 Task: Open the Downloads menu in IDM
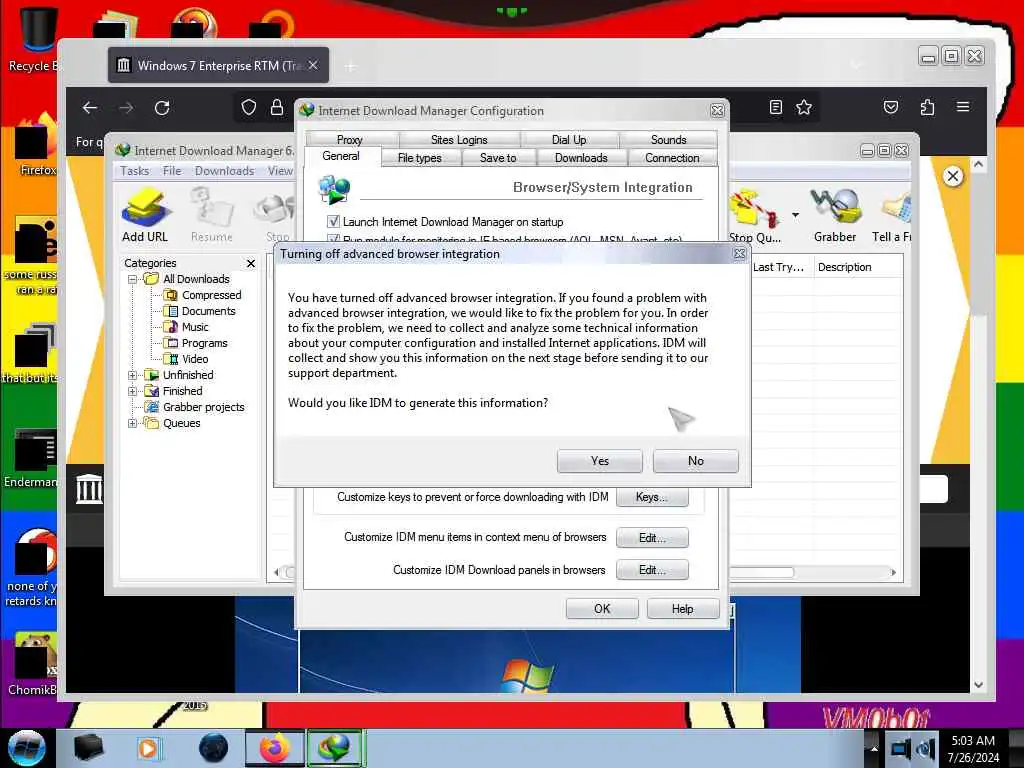224,170
